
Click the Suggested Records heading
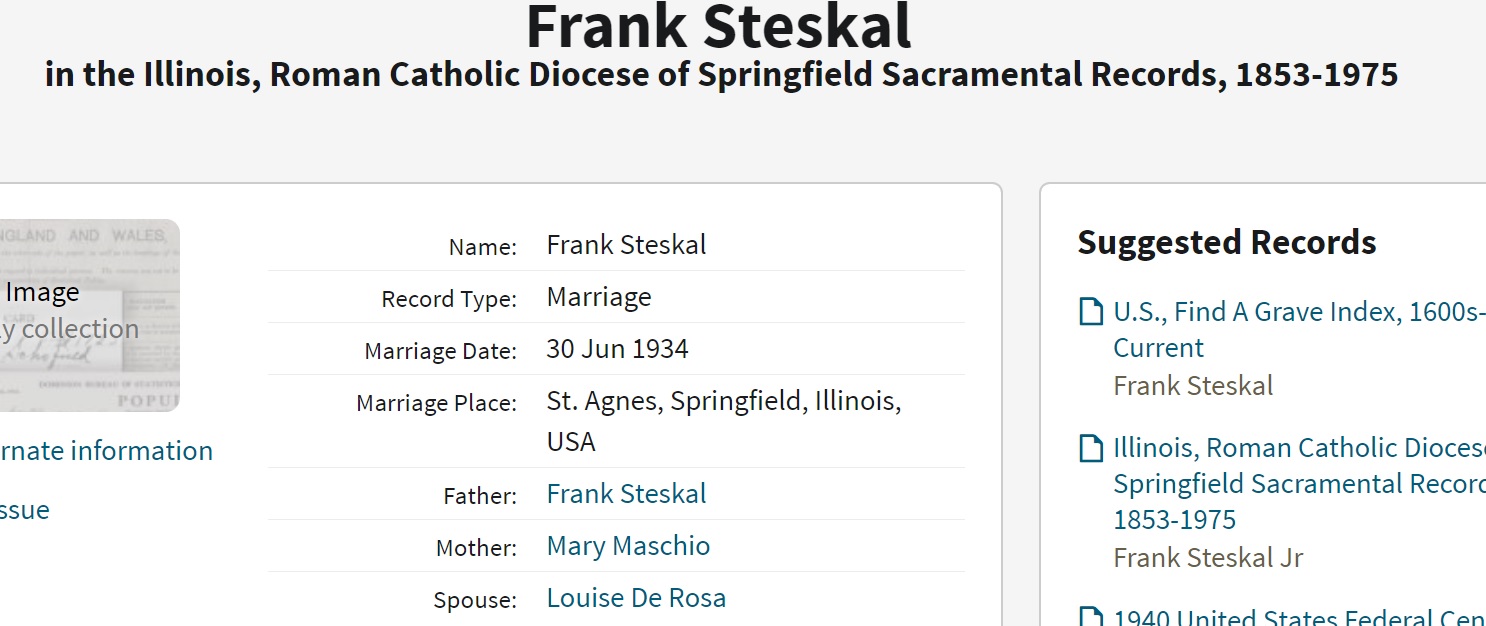[x=1226, y=243]
